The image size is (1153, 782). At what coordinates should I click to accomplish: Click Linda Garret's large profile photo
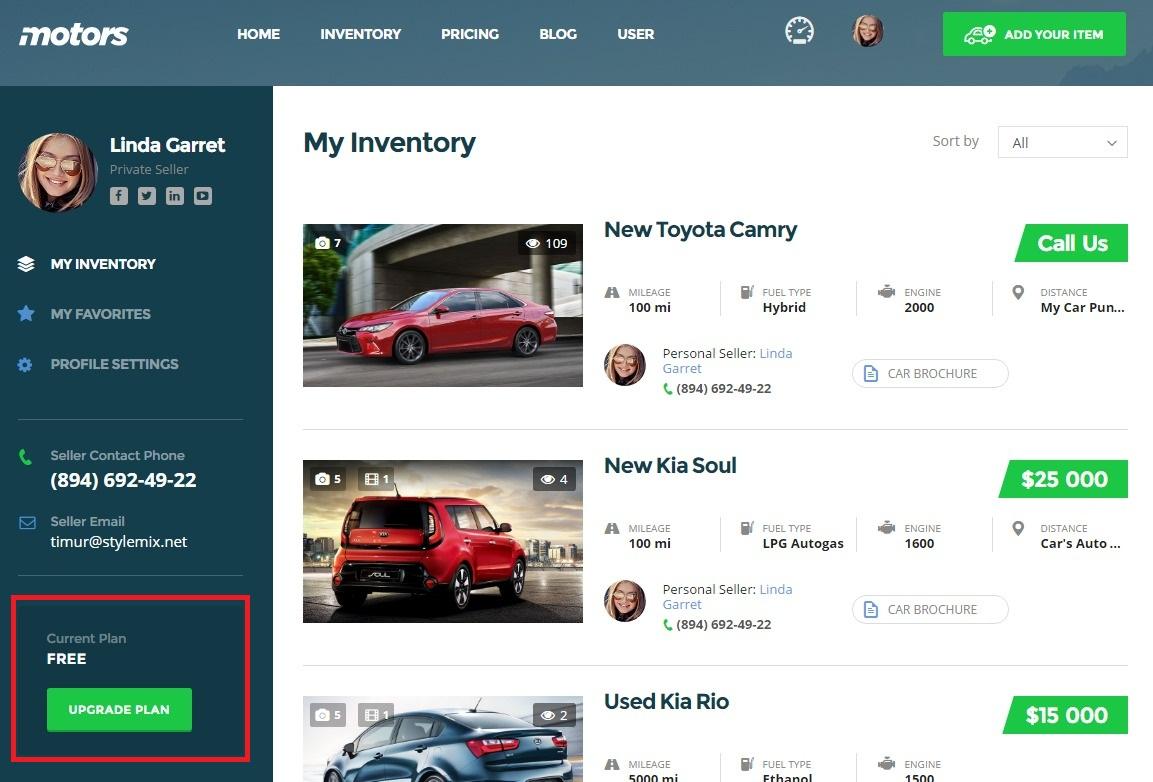58,172
